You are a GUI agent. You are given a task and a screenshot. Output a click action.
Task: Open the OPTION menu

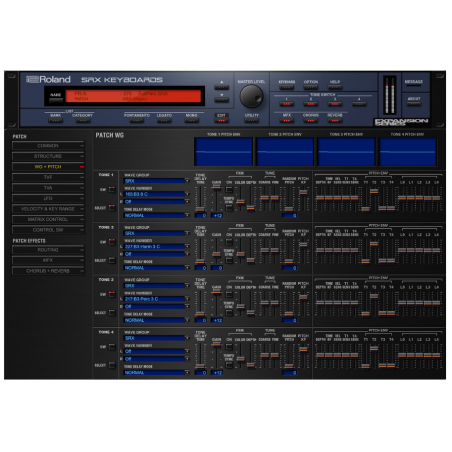click(311, 87)
